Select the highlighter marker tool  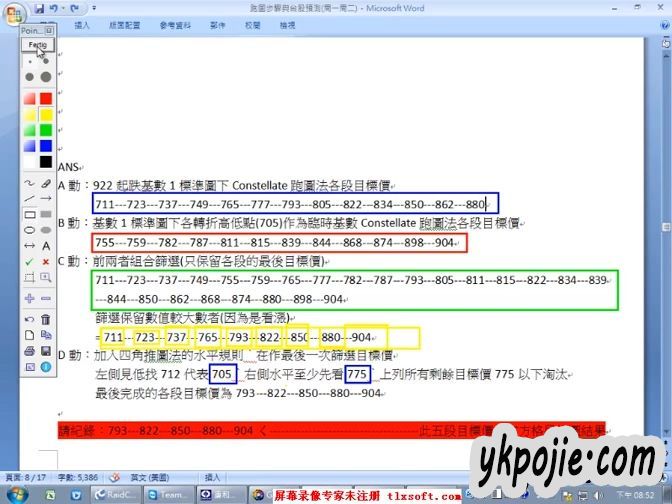[x=46, y=183]
